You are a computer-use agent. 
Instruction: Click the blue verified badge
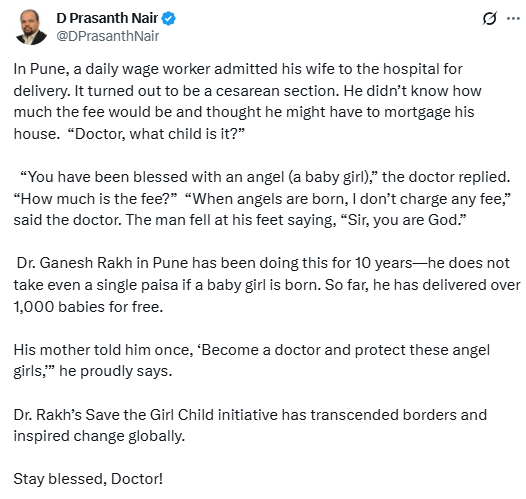(168, 19)
